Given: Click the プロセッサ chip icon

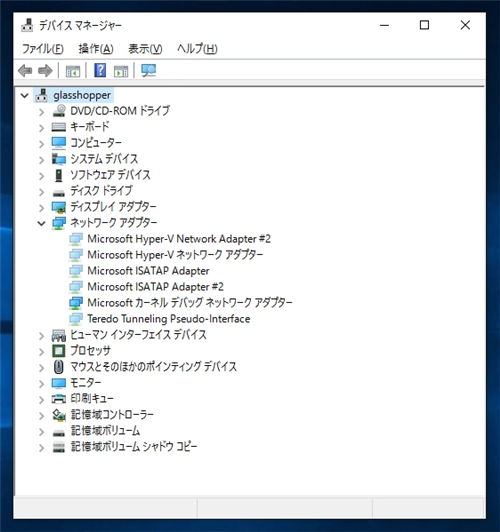Looking at the screenshot, I should click(x=59, y=351).
